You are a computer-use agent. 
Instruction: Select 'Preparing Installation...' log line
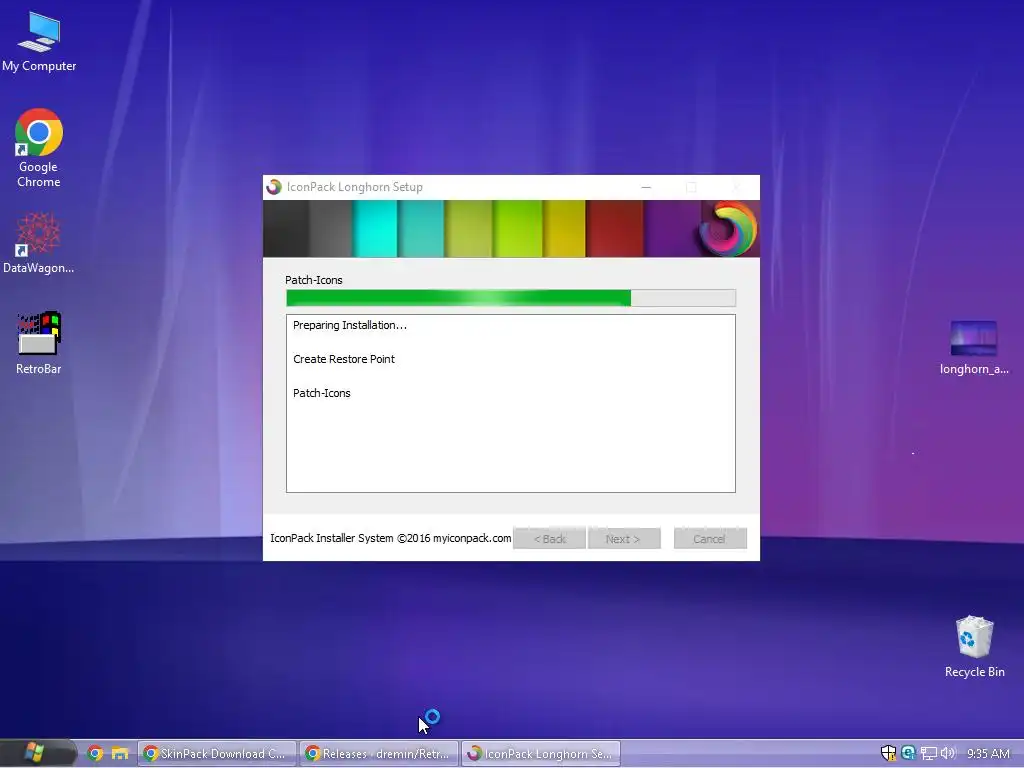coord(349,325)
